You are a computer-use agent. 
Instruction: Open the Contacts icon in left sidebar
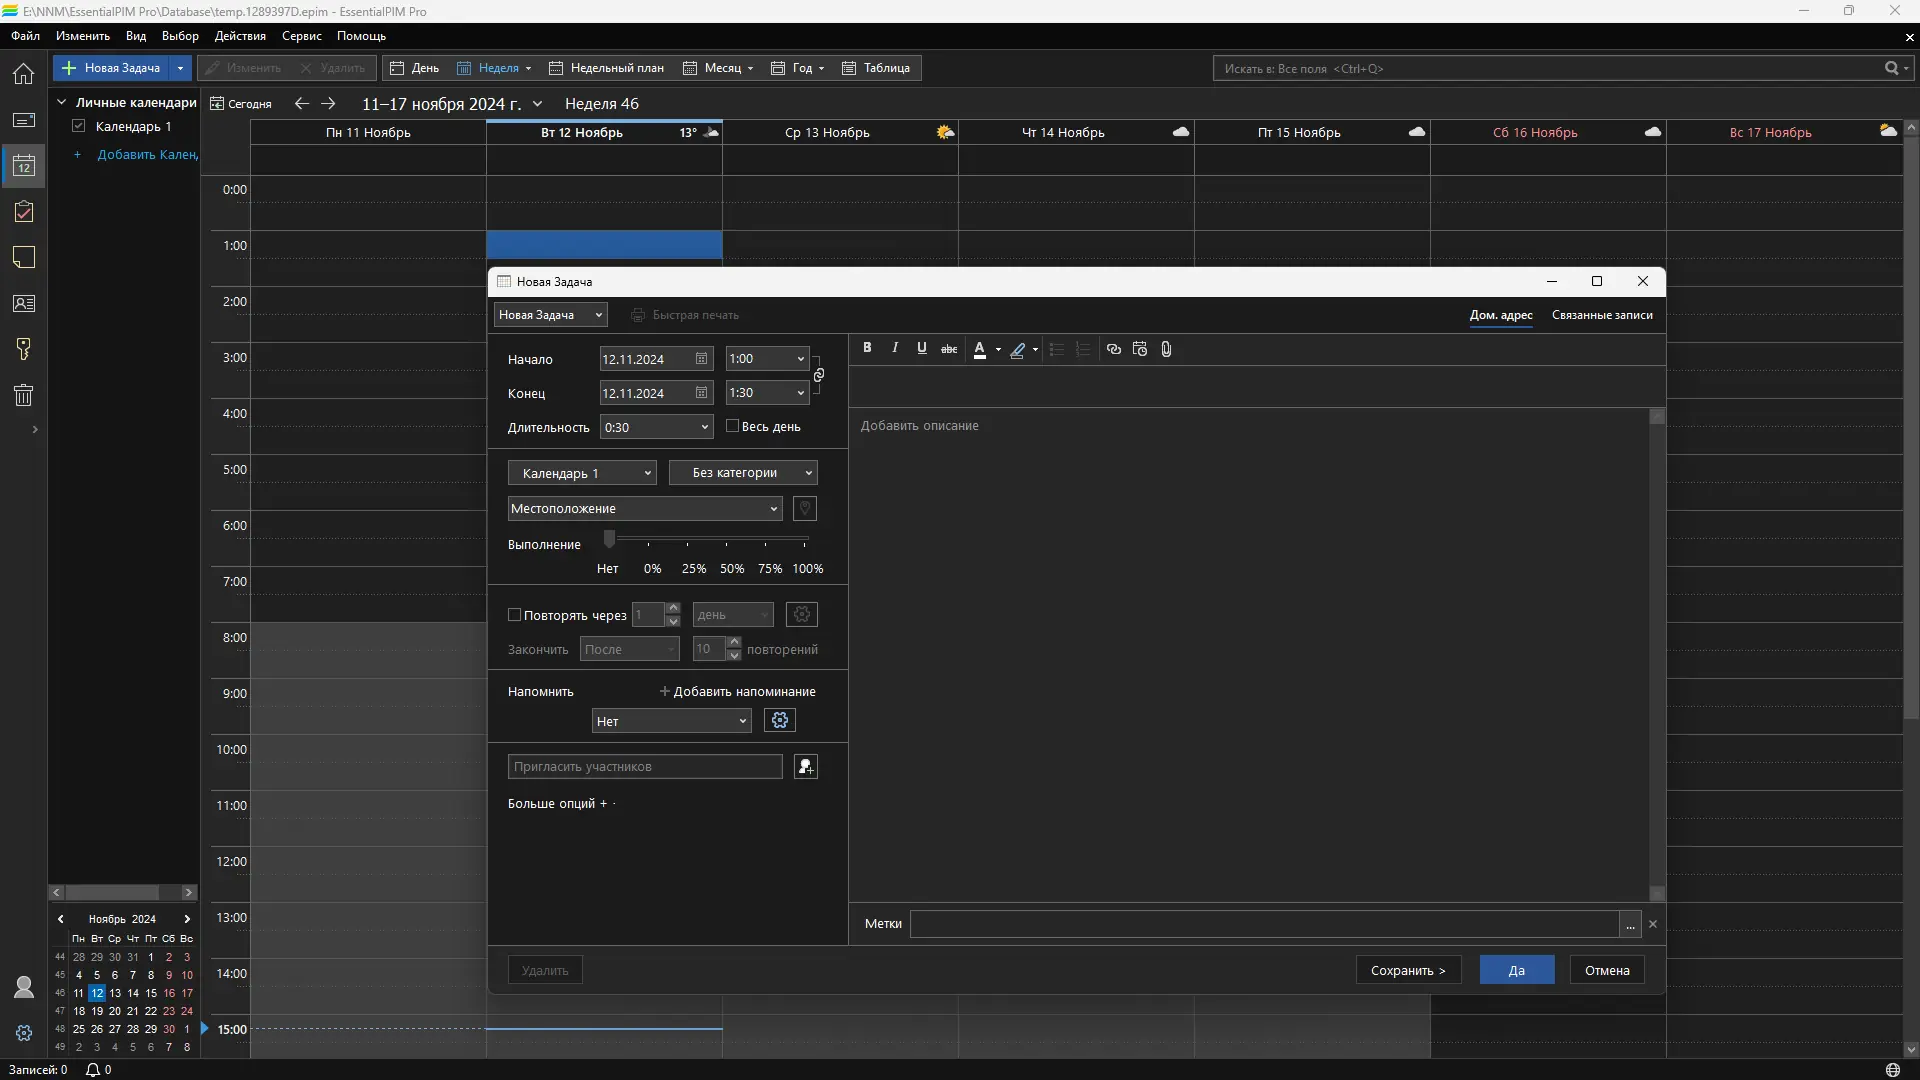click(24, 303)
